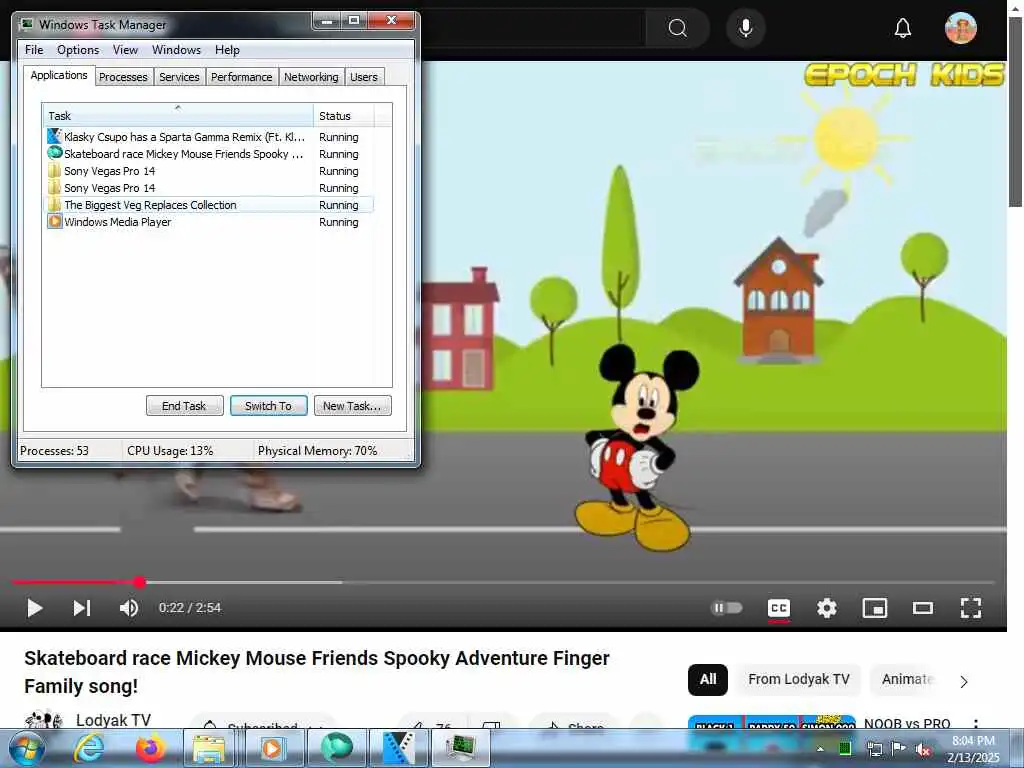The image size is (1024, 768).
Task: Show hidden system tray icons arrow
Action: tap(820, 749)
